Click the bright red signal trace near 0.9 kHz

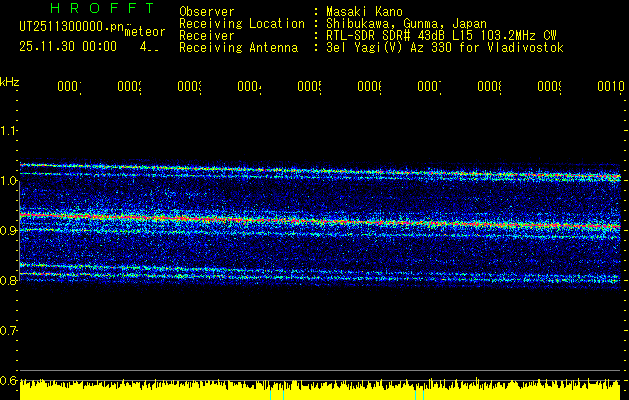point(200,217)
